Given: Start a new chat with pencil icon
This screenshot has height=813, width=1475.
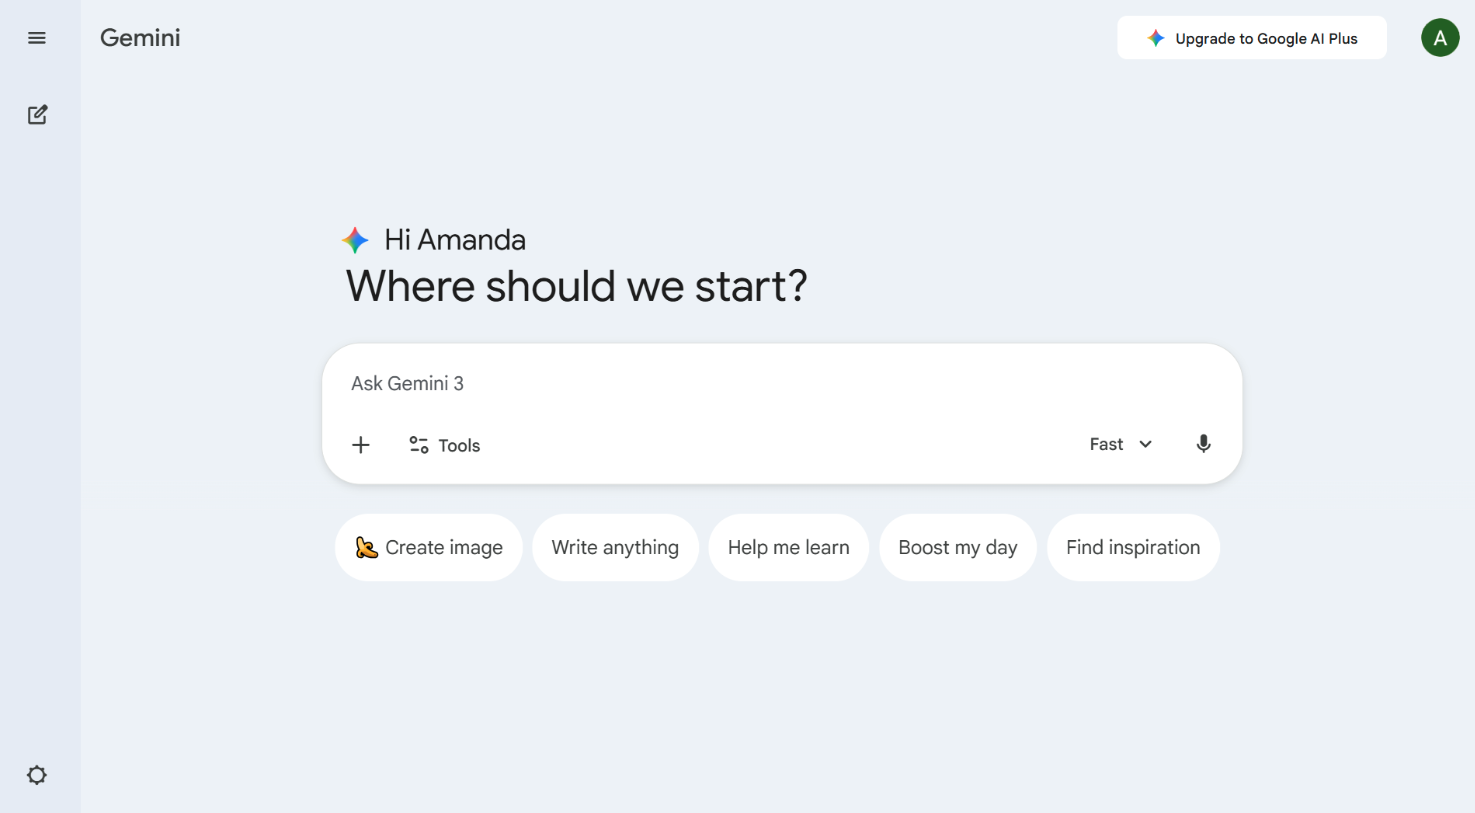Looking at the screenshot, I should pos(37,115).
